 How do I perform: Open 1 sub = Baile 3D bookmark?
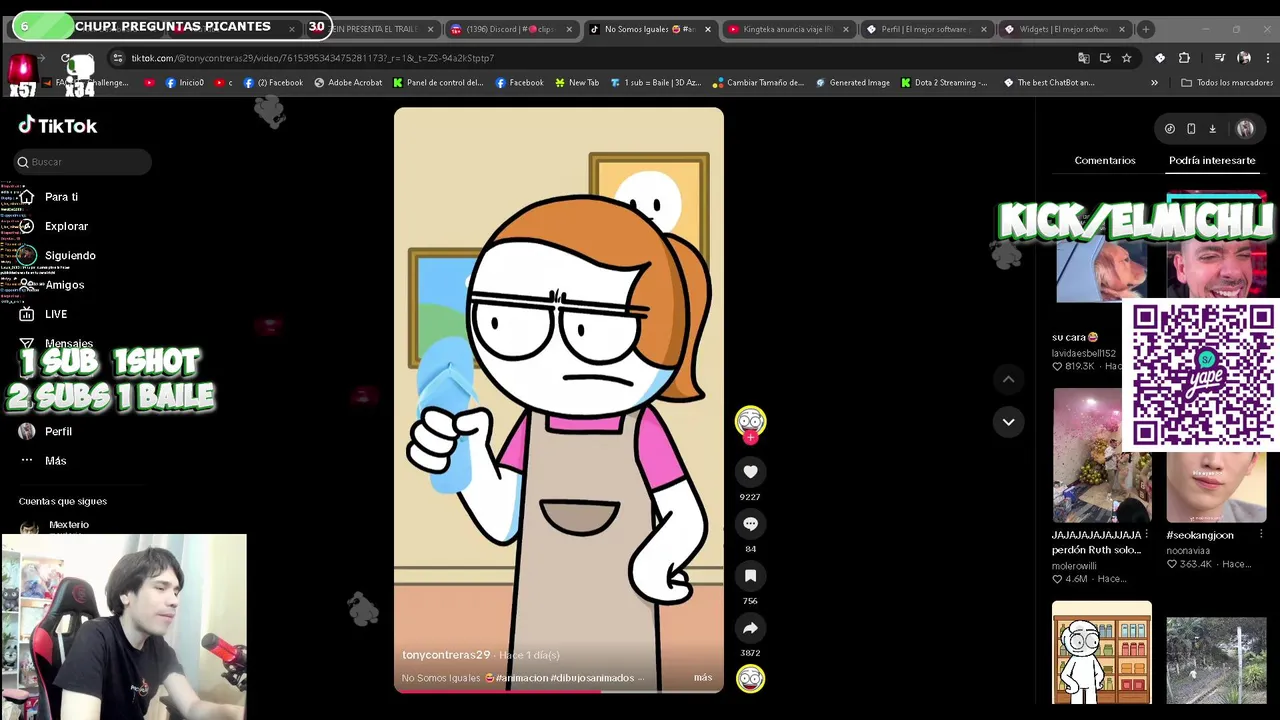tap(656, 83)
